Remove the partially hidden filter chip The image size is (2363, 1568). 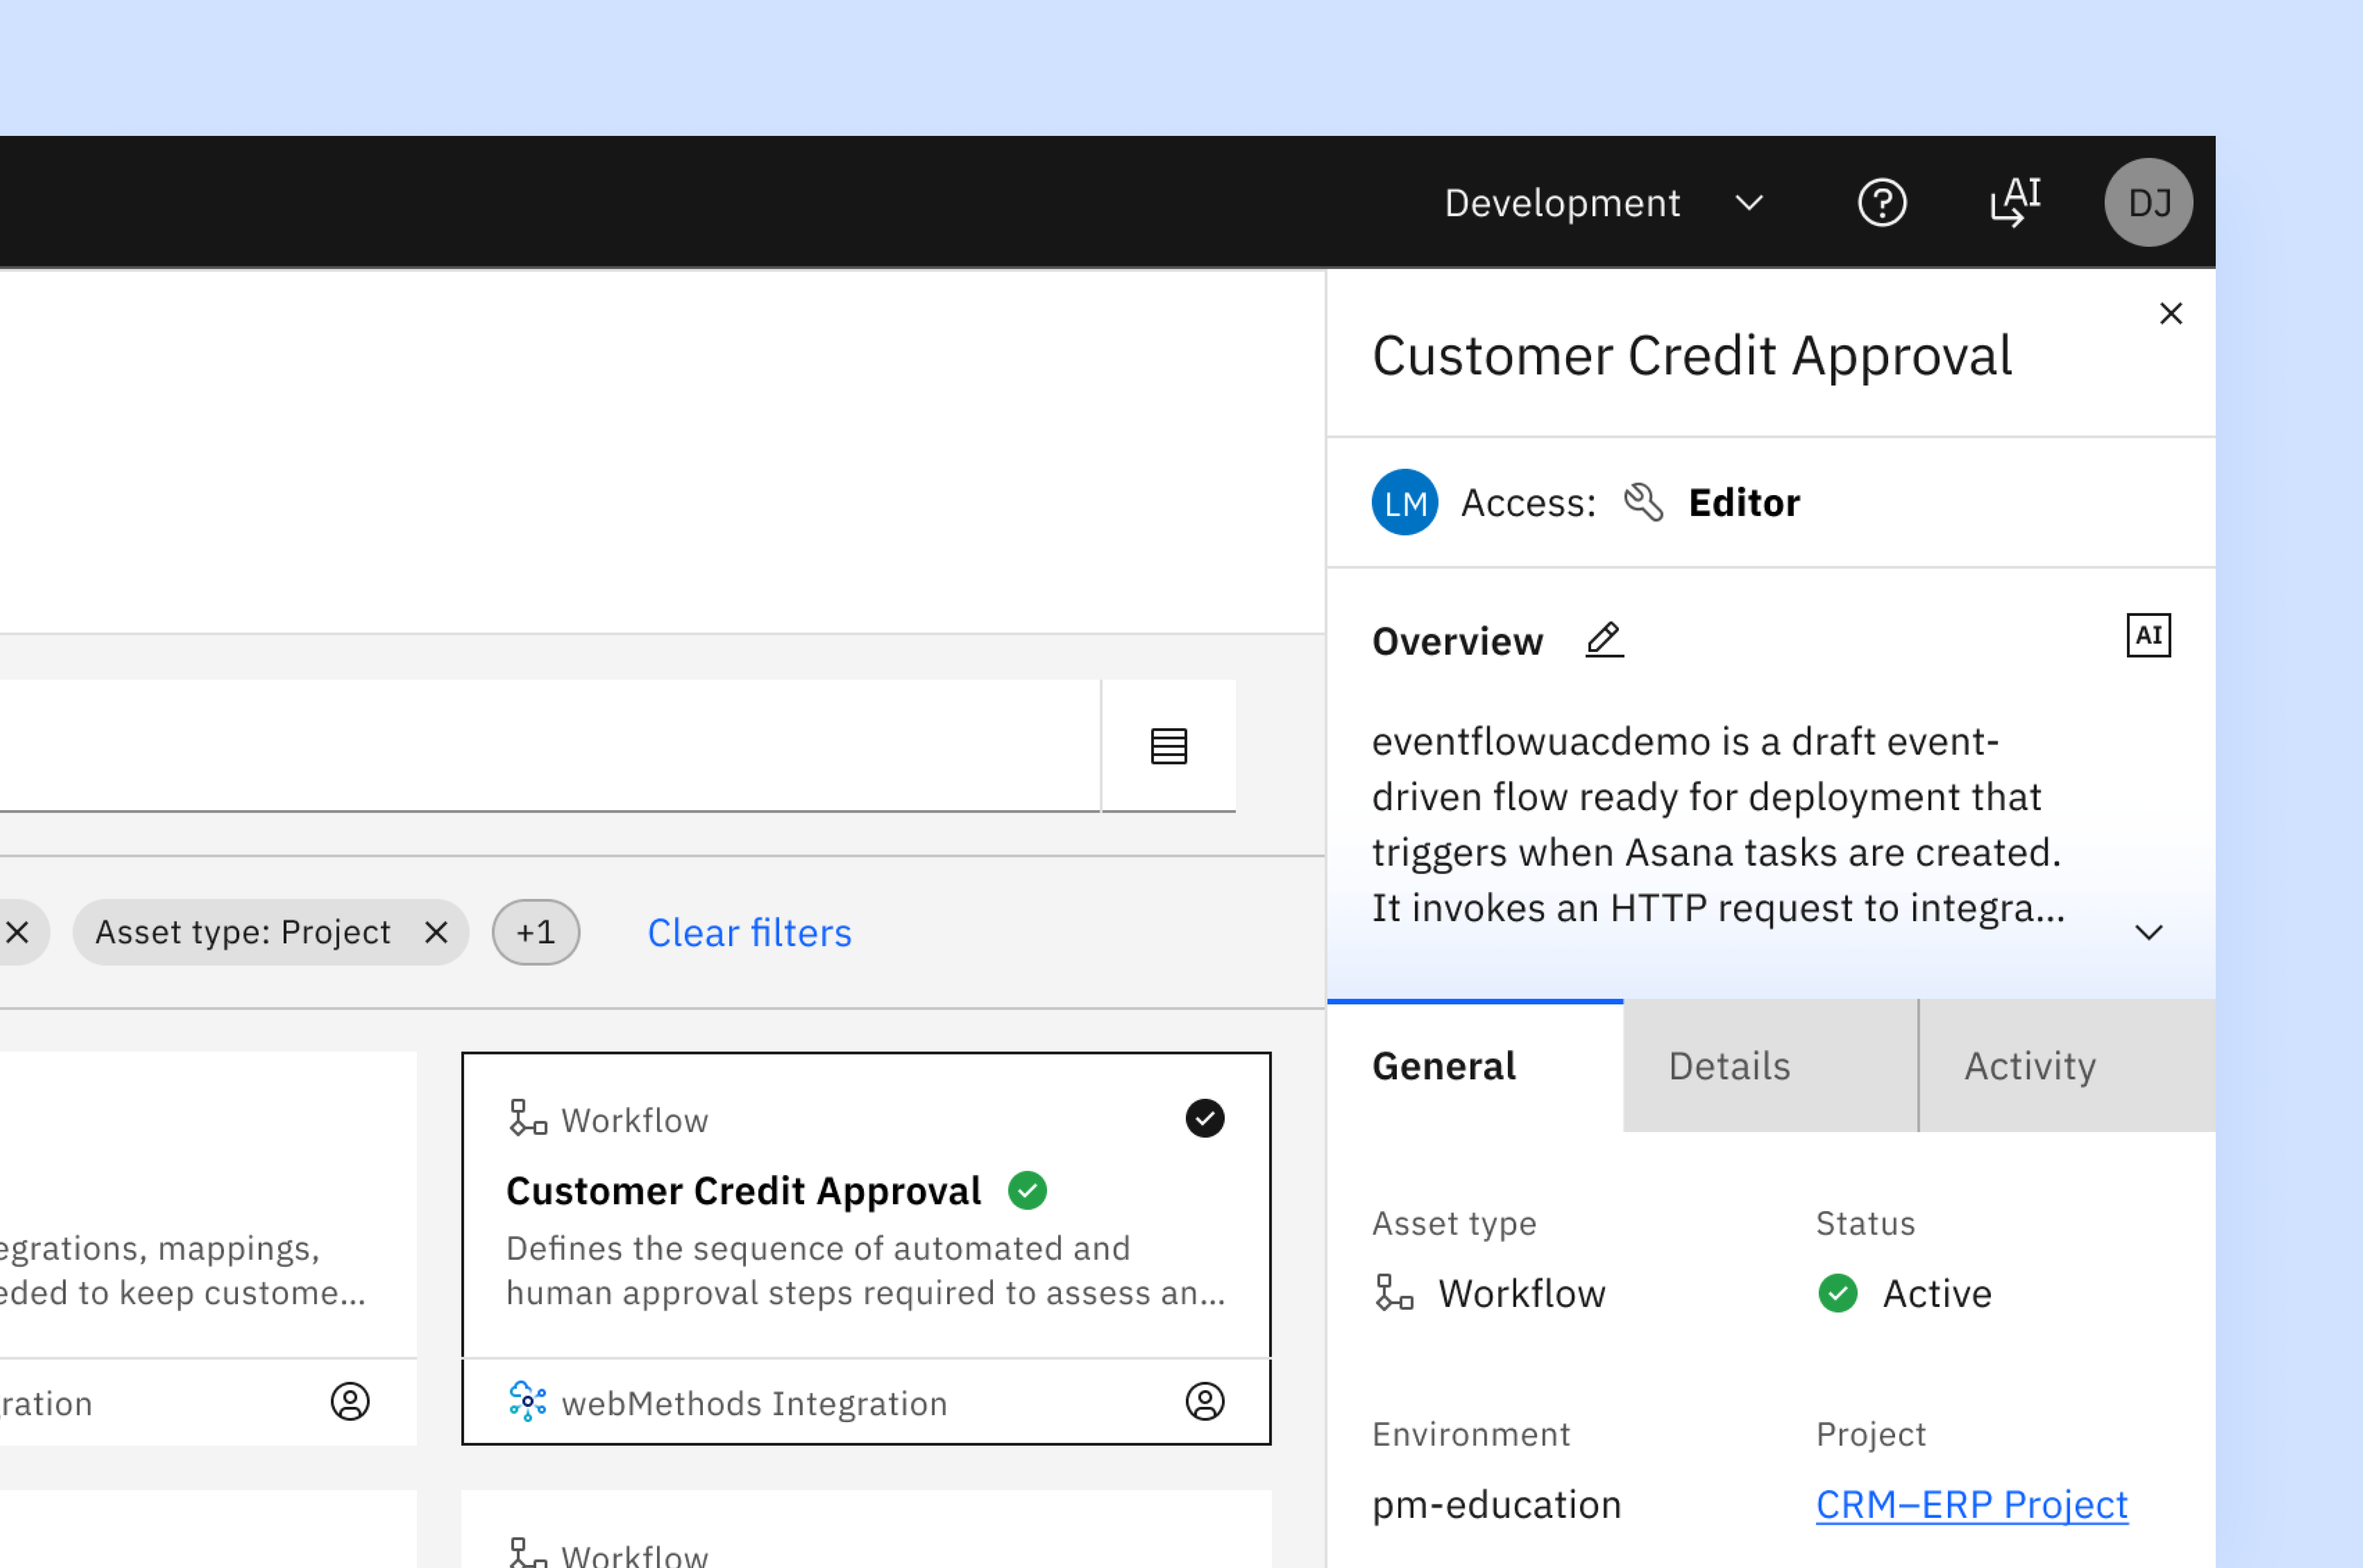(17, 932)
